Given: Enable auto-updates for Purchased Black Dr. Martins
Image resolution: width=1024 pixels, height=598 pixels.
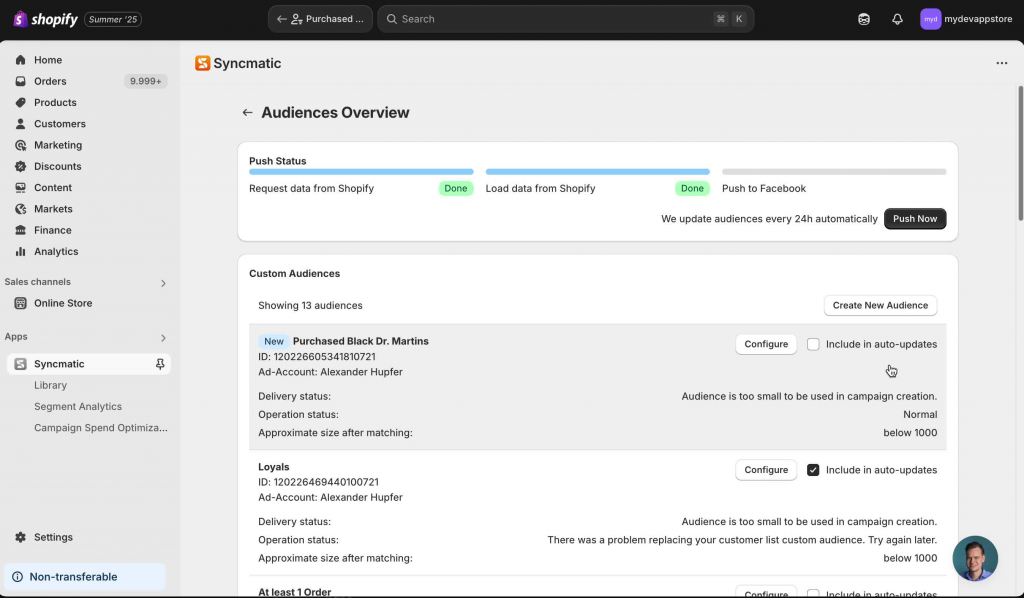Looking at the screenshot, I should click(x=813, y=344).
